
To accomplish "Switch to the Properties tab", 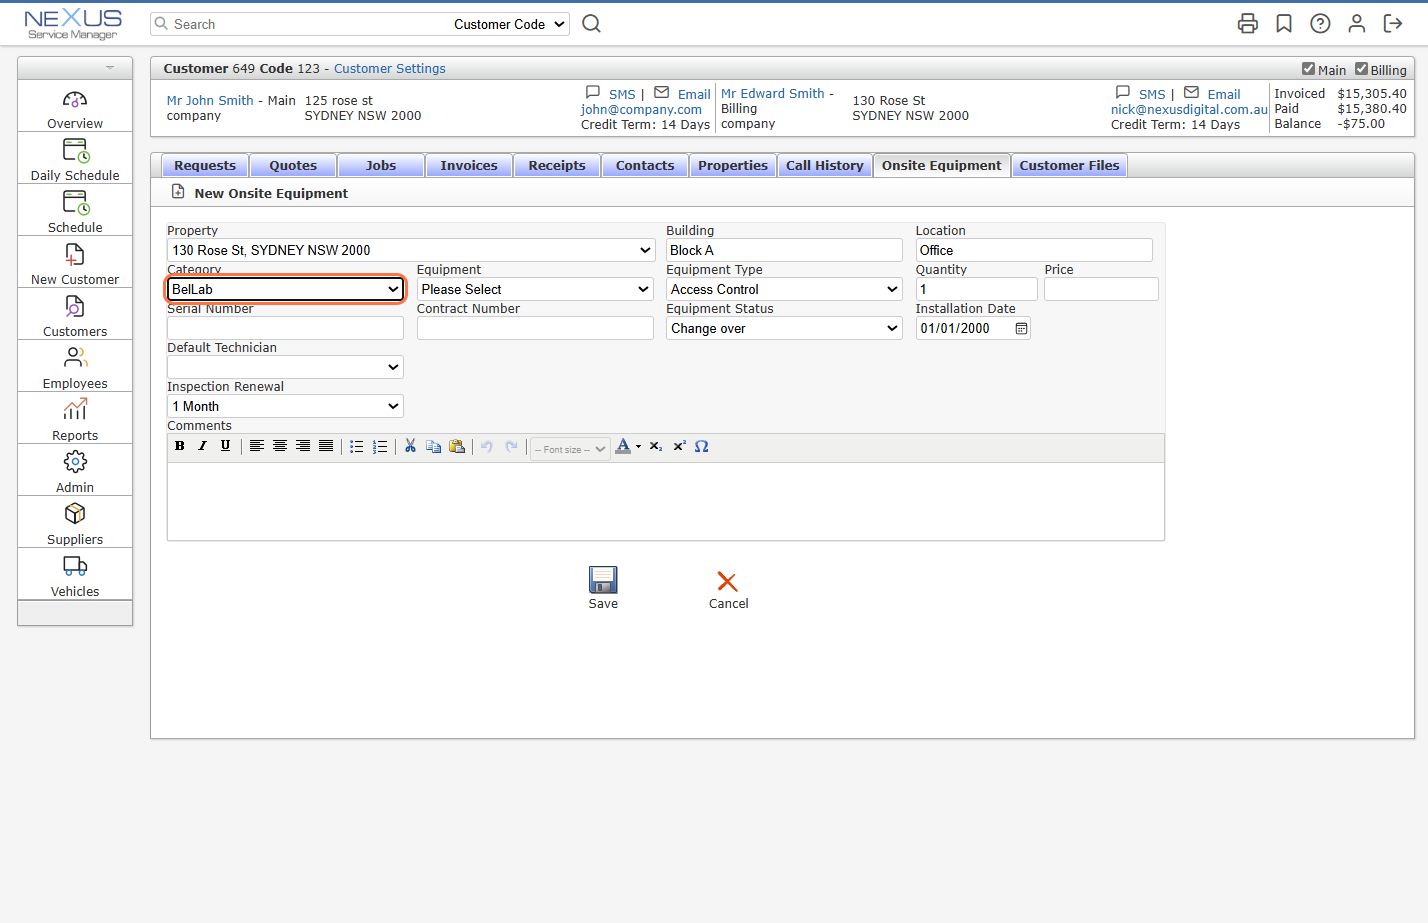I will [x=733, y=165].
